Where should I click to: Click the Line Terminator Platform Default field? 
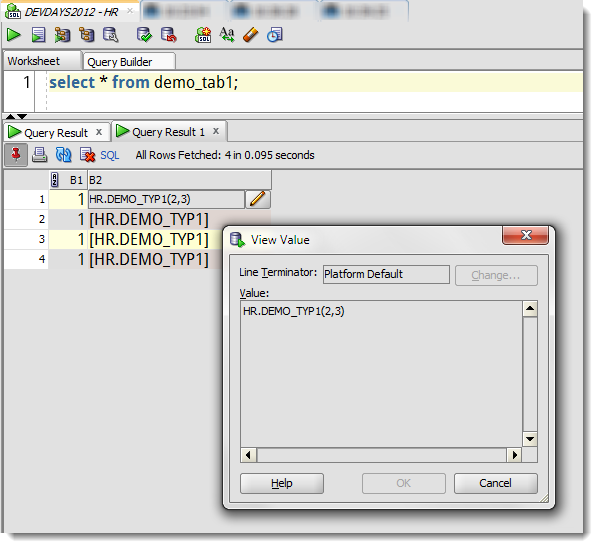click(386, 274)
